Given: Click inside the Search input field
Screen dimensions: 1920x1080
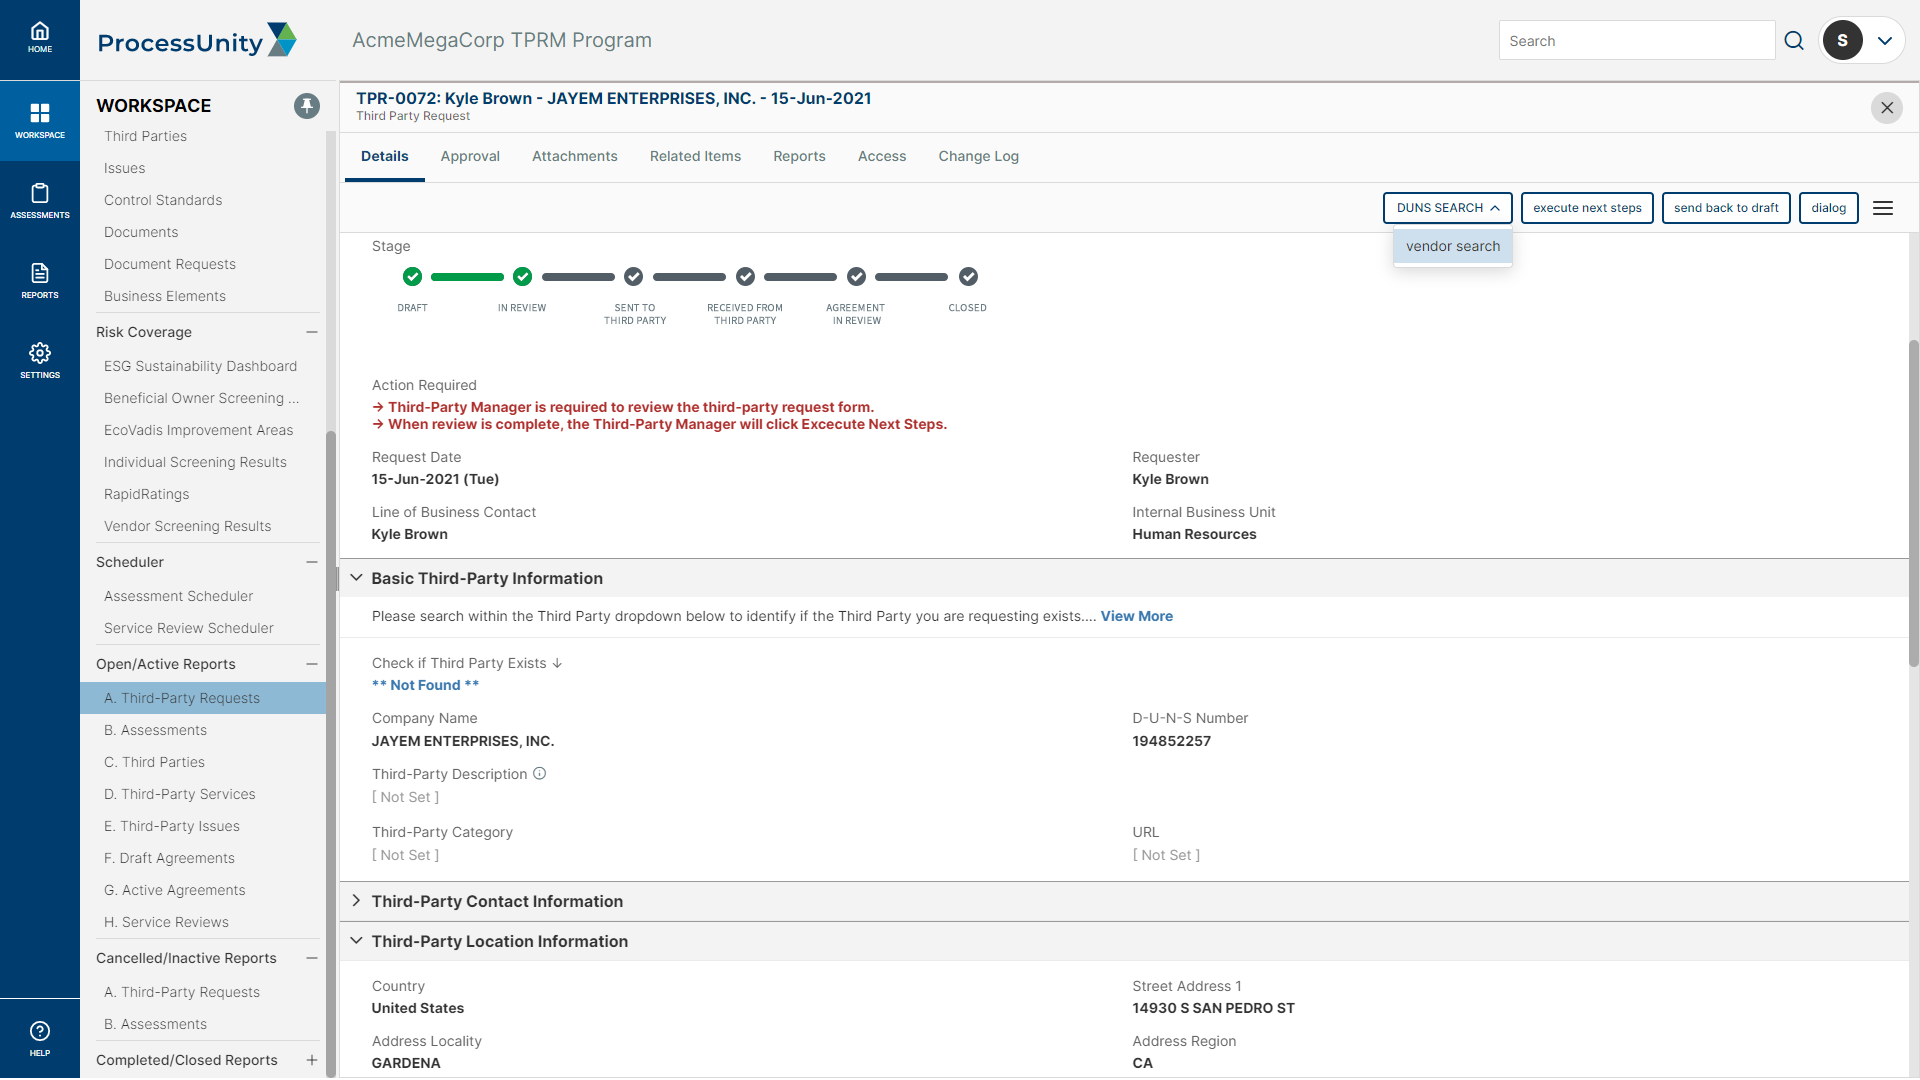Looking at the screenshot, I should [1636, 41].
